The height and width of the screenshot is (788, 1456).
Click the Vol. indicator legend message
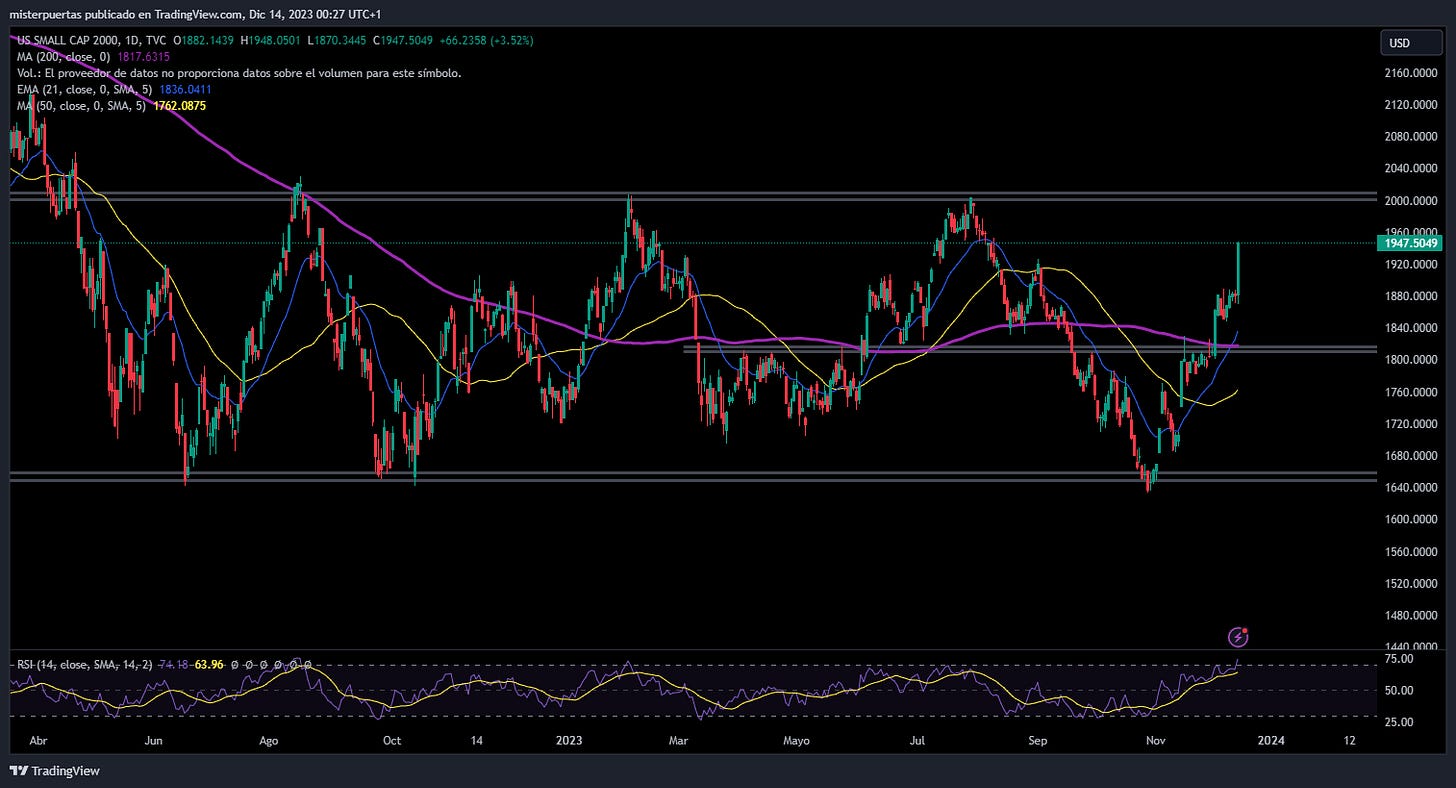coord(239,73)
